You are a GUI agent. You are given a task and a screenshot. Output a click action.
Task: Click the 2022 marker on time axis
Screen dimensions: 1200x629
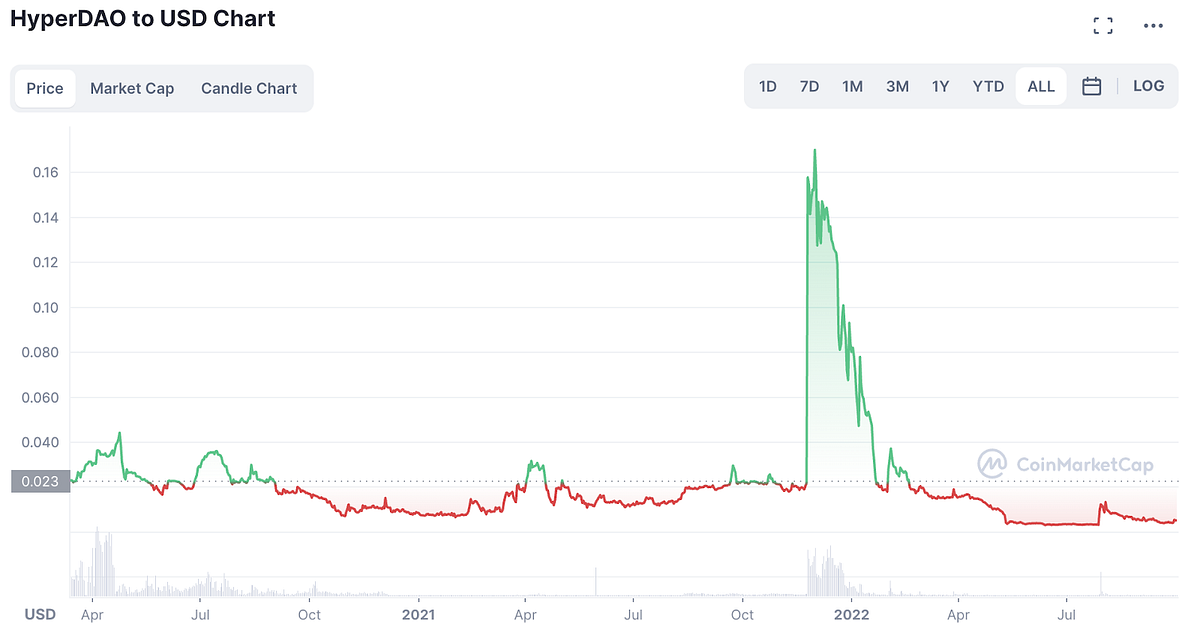(x=851, y=614)
